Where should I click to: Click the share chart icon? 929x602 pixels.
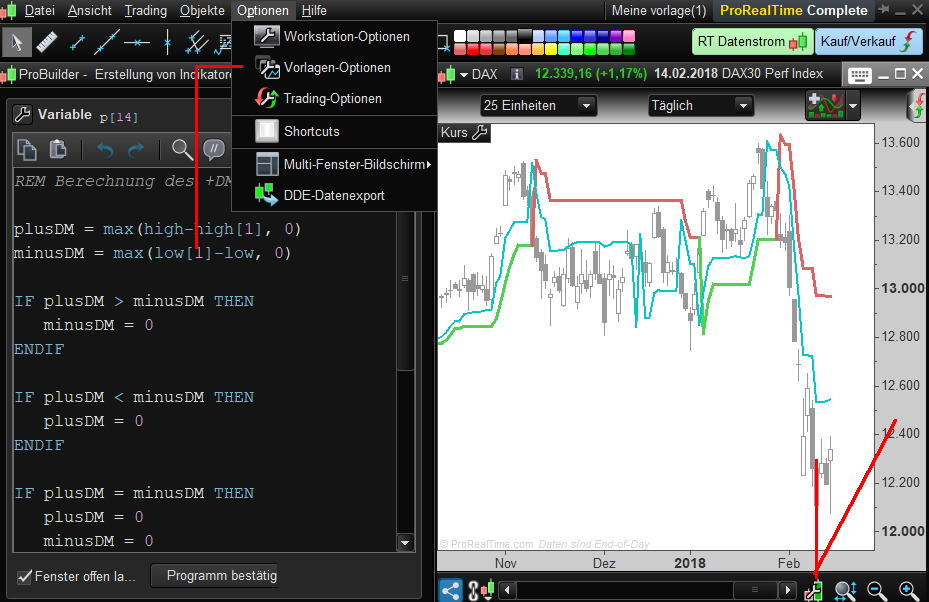pyautogui.click(x=450, y=590)
